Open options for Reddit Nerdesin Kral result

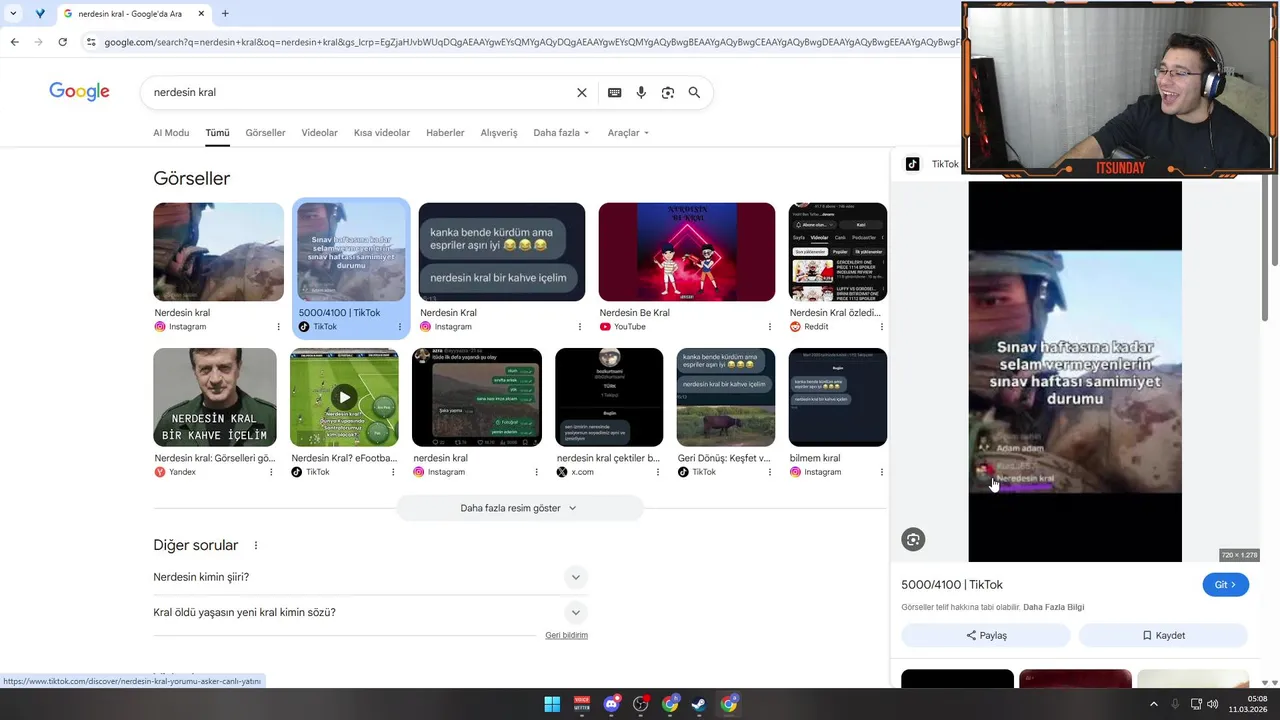881,327
